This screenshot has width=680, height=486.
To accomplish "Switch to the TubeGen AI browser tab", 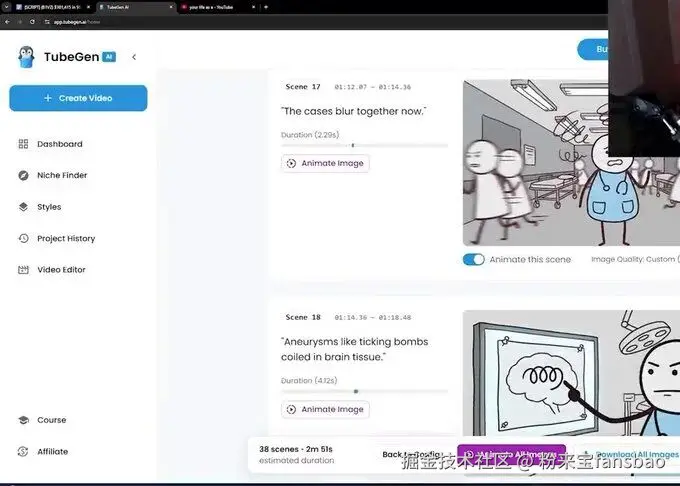I will pyautogui.click(x=133, y=7).
